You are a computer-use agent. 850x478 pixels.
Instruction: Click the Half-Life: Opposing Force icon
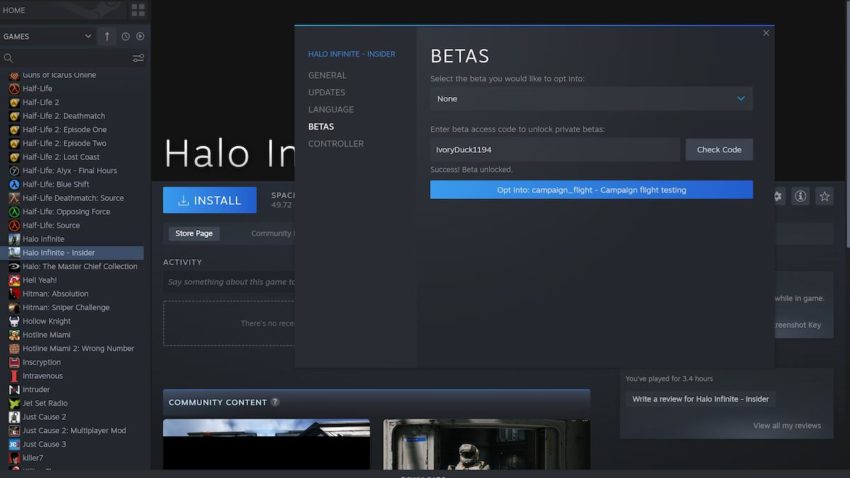coord(14,211)
